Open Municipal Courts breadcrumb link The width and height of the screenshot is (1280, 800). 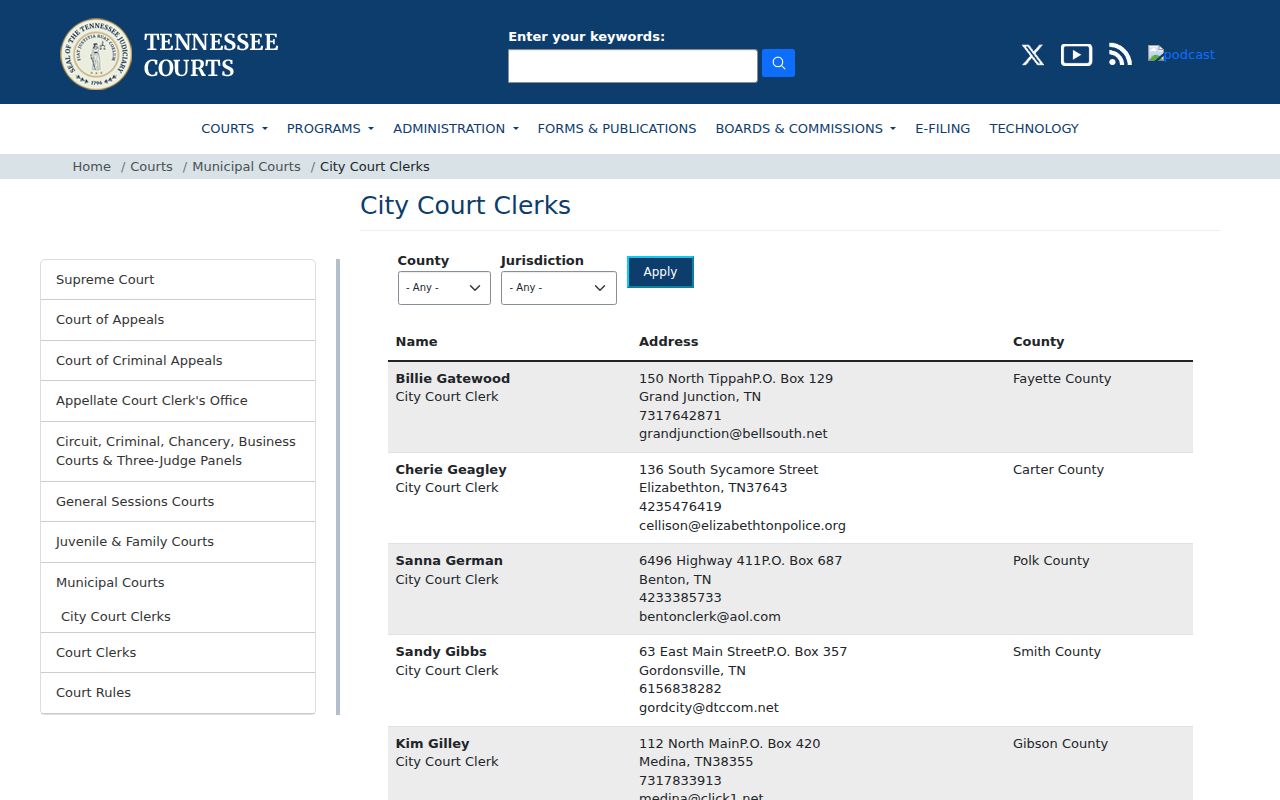click(x=246, y=167)
